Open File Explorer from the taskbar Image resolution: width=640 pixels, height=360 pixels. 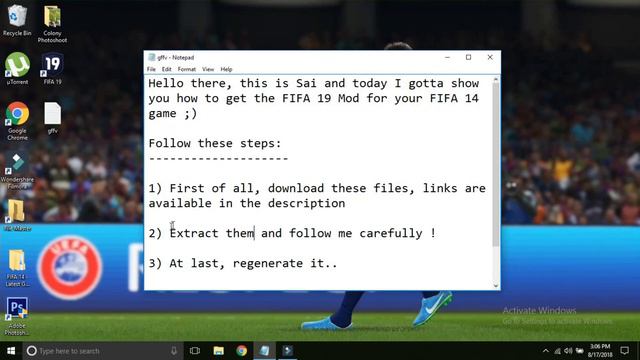coord(218,351)
